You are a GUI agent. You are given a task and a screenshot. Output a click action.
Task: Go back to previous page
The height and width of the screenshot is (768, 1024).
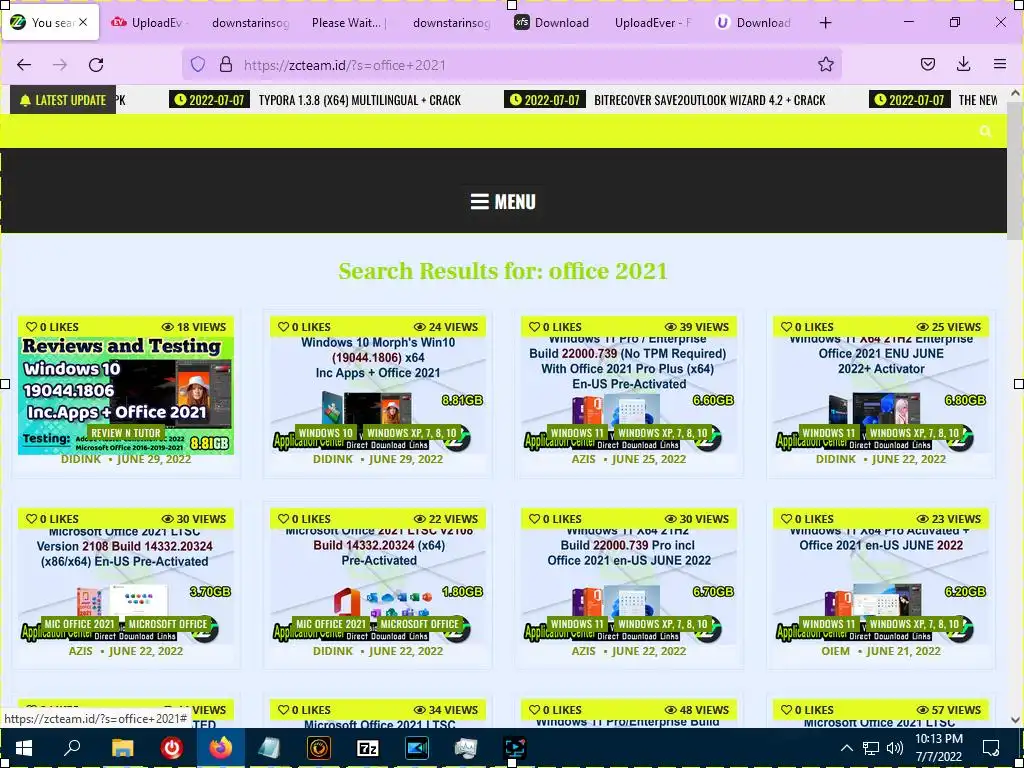pyautogui.click(x=24, y=64)
